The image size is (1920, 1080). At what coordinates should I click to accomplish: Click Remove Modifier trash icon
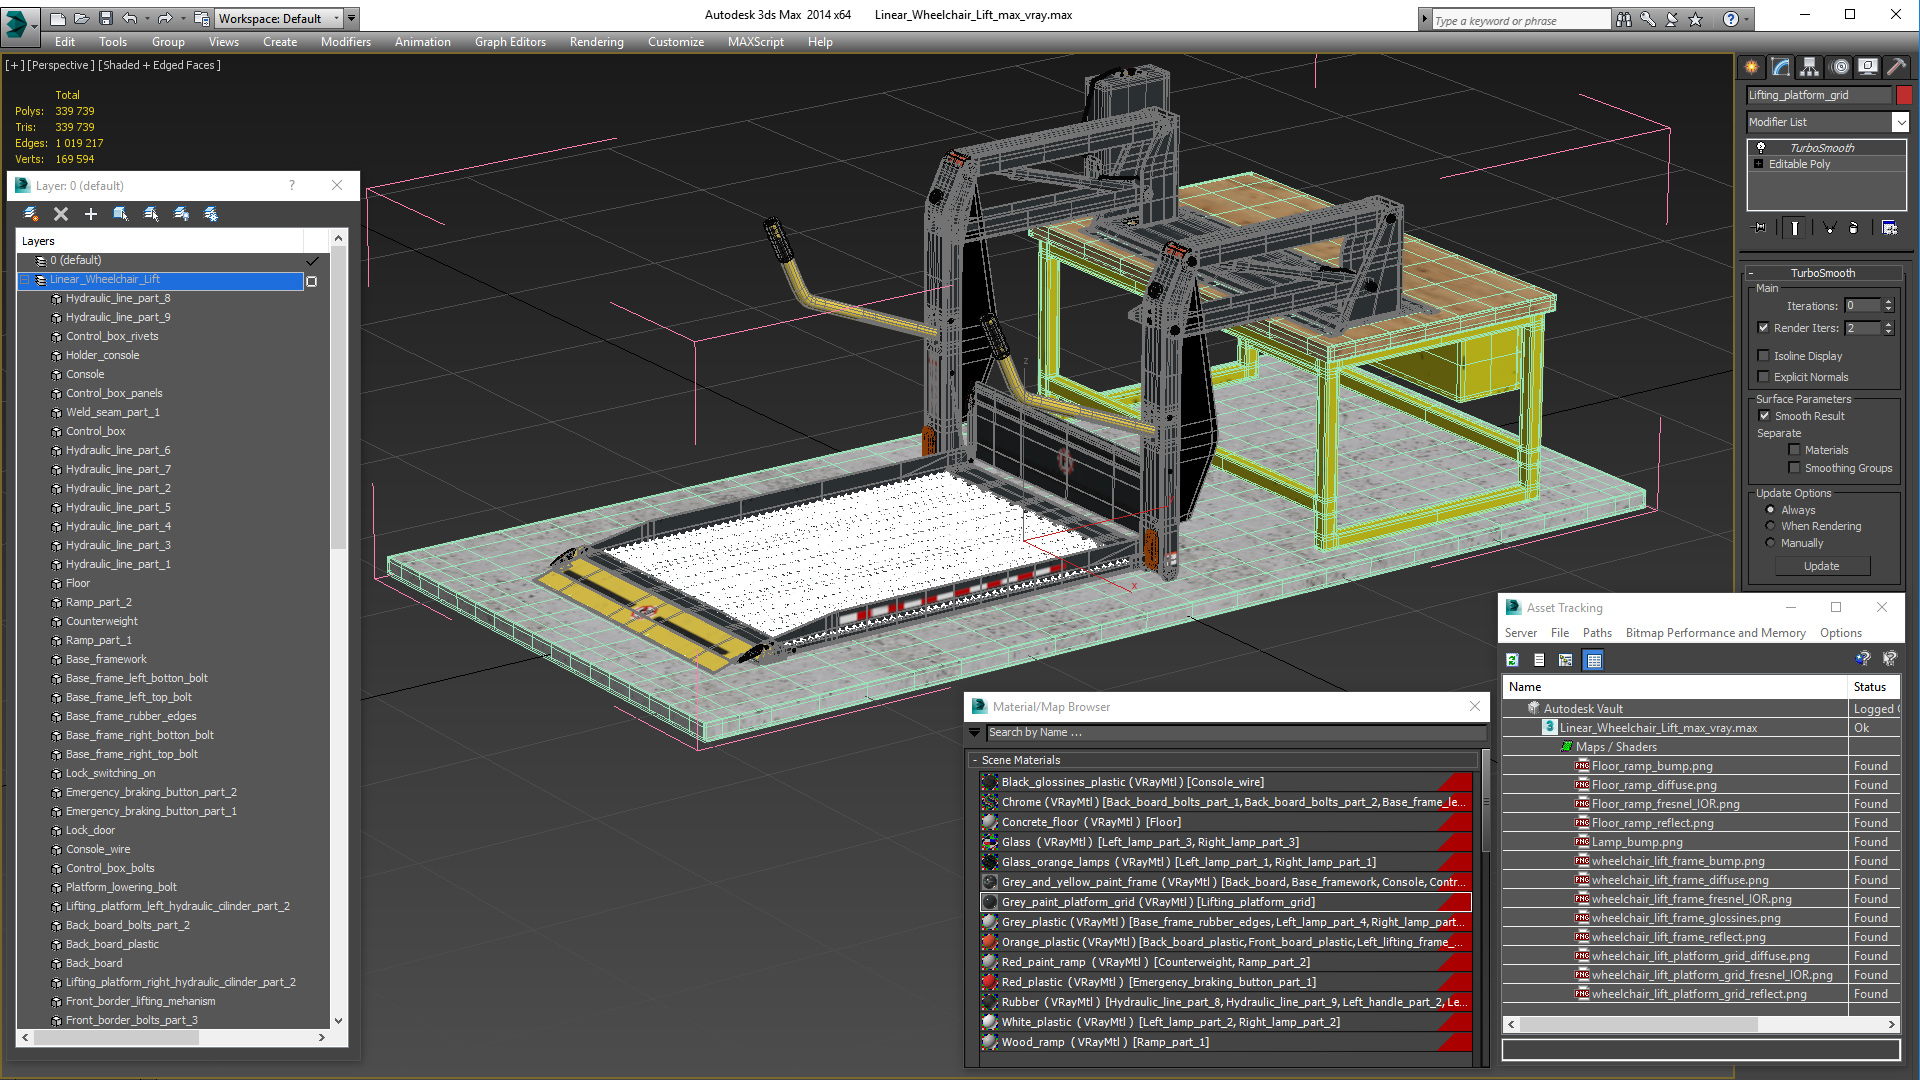(x=1853, y=228)
